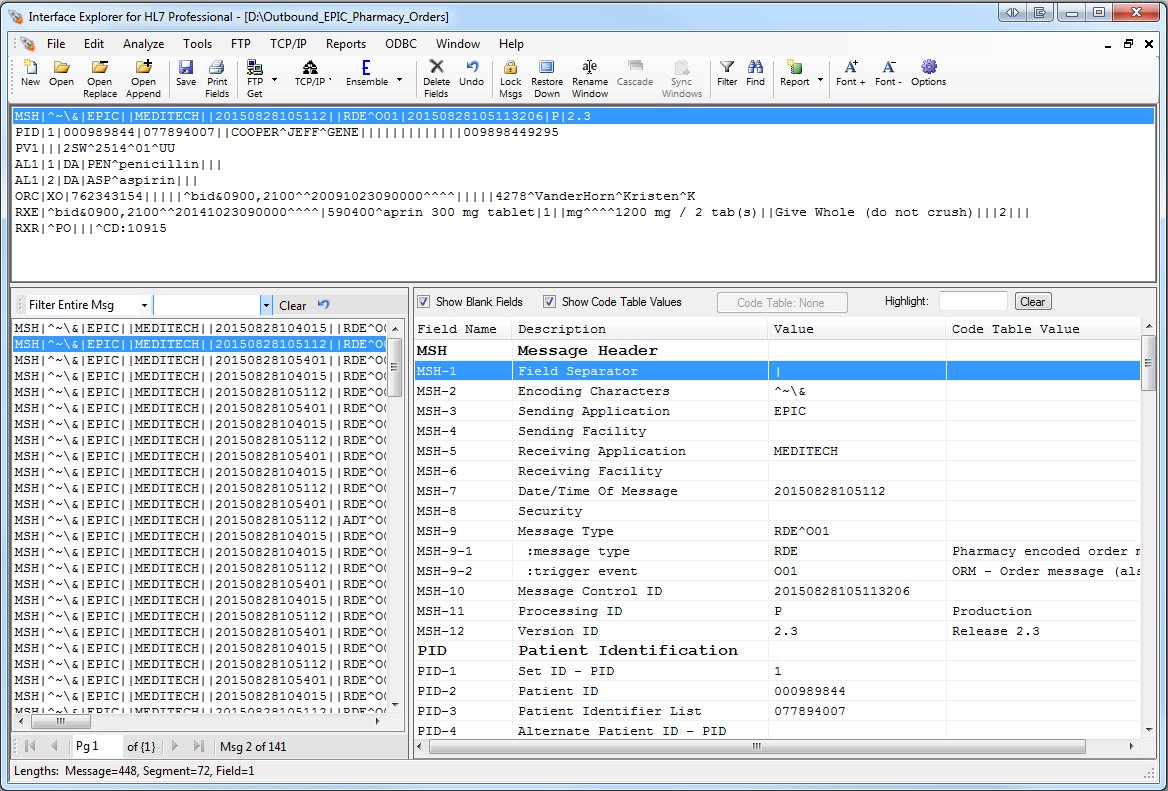Click the RXE segment line in message
The height and width of the screenshot is (791, 1168).
click(x=522, y=212)
